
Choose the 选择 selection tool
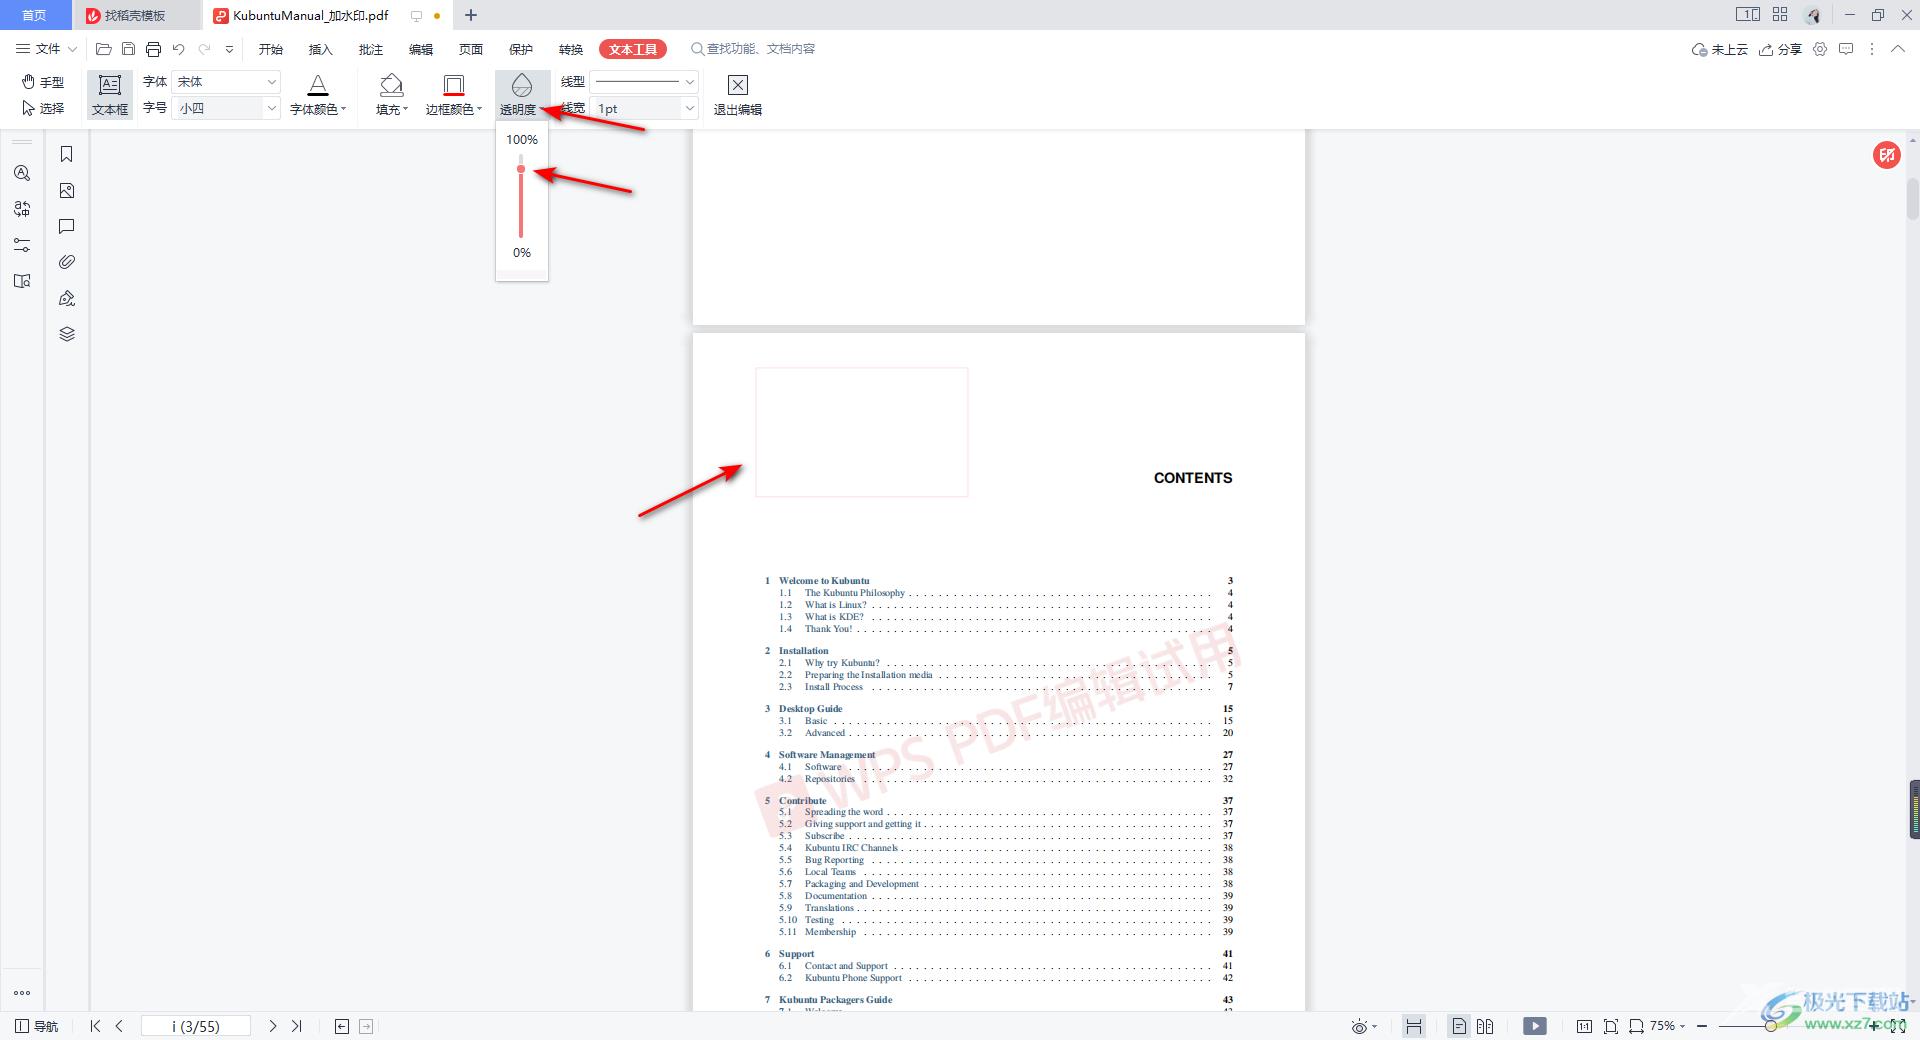[43, 108]
